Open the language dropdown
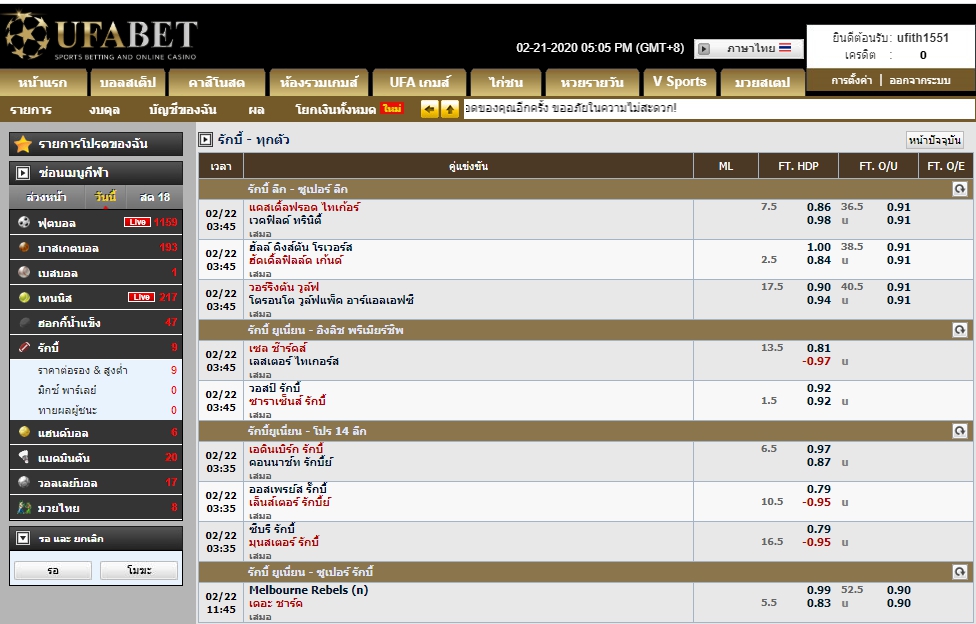The width and height of the screenshot is (976, 624). [x=749, y=49]
